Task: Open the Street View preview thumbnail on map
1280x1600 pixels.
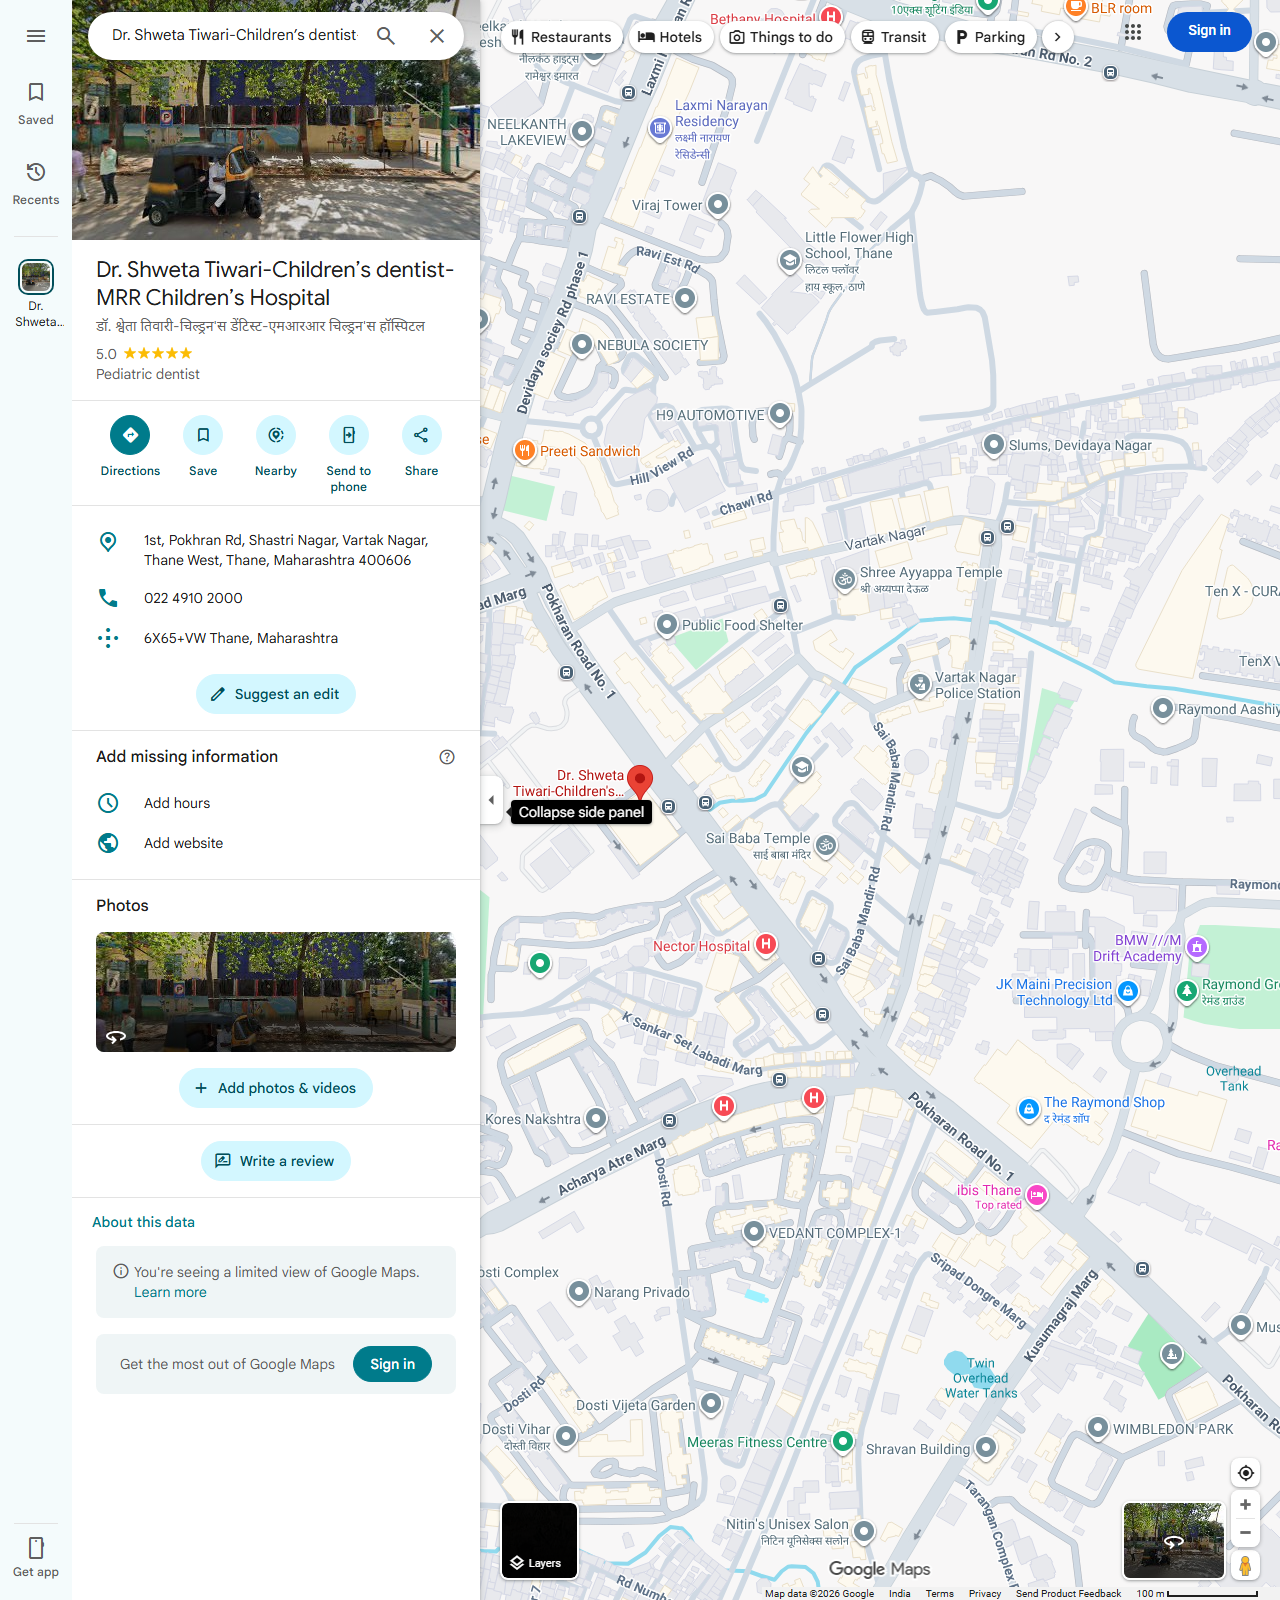Action: coord(1174,1541)
